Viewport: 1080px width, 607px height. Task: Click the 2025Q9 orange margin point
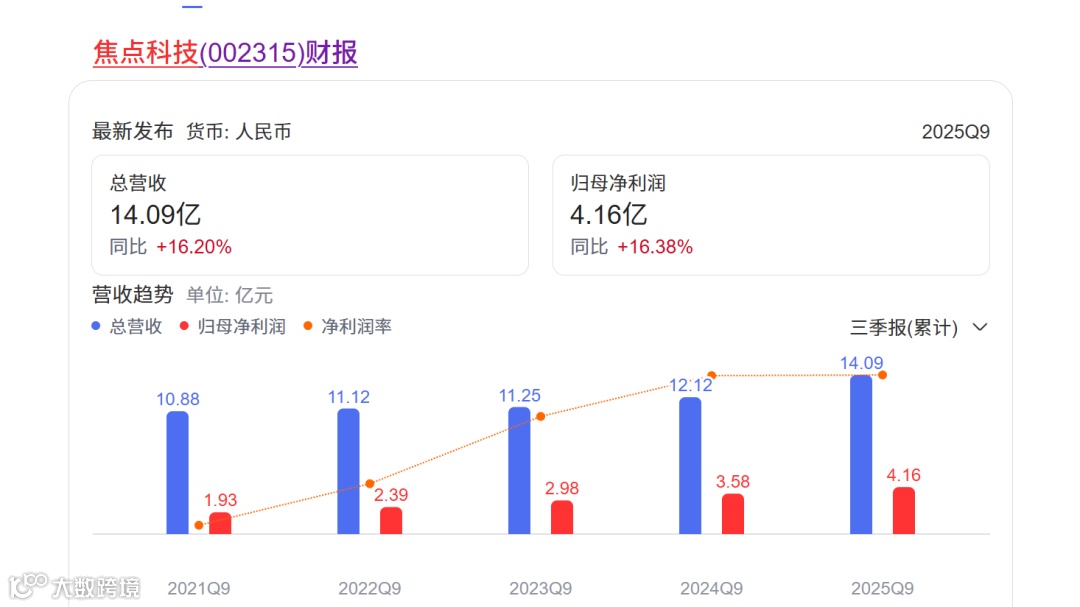[882, 375]
